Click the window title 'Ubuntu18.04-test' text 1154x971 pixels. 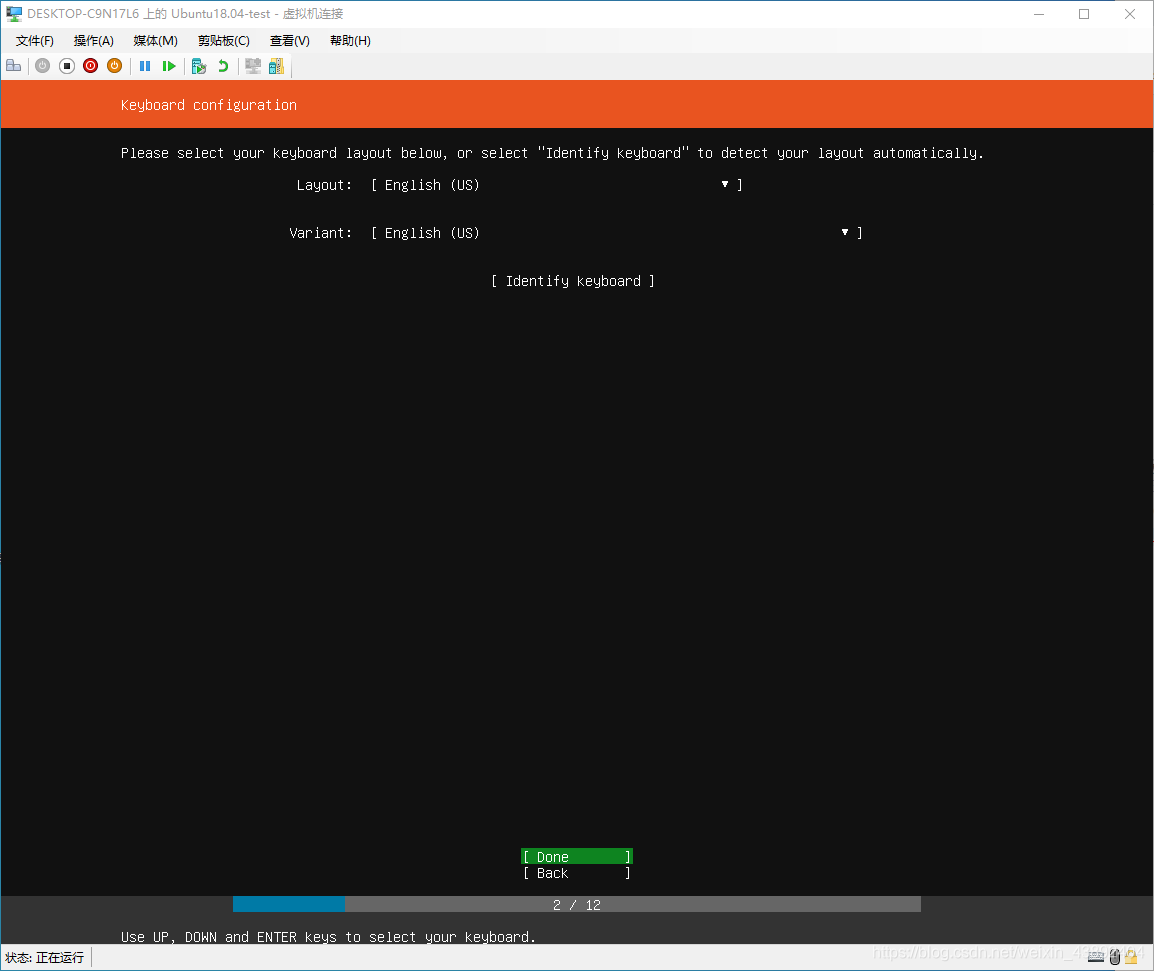[x=221, y=13]
